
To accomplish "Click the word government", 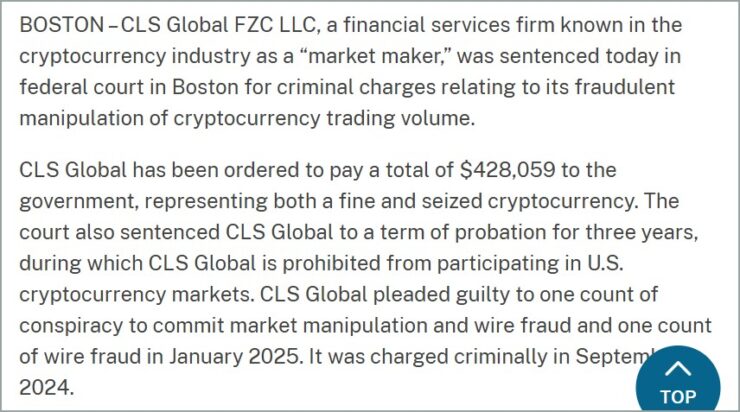I will (x=79, y=202).
